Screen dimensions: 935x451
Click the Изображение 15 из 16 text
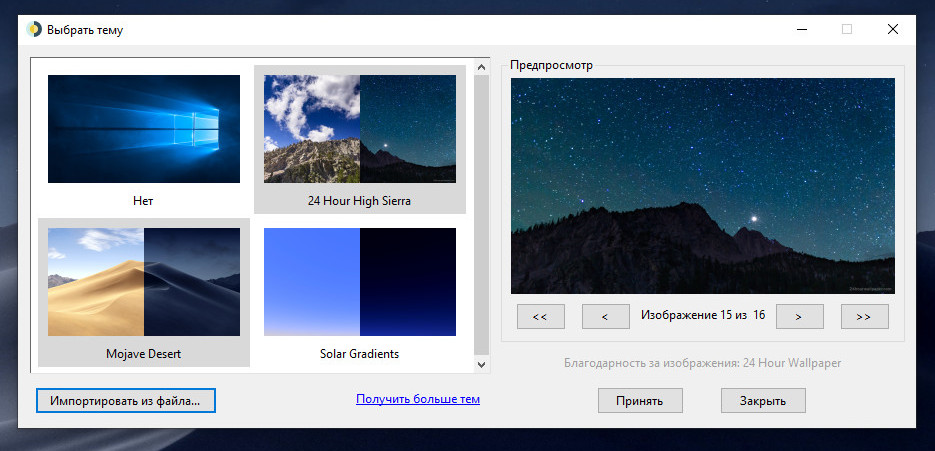tap(703, 315)
